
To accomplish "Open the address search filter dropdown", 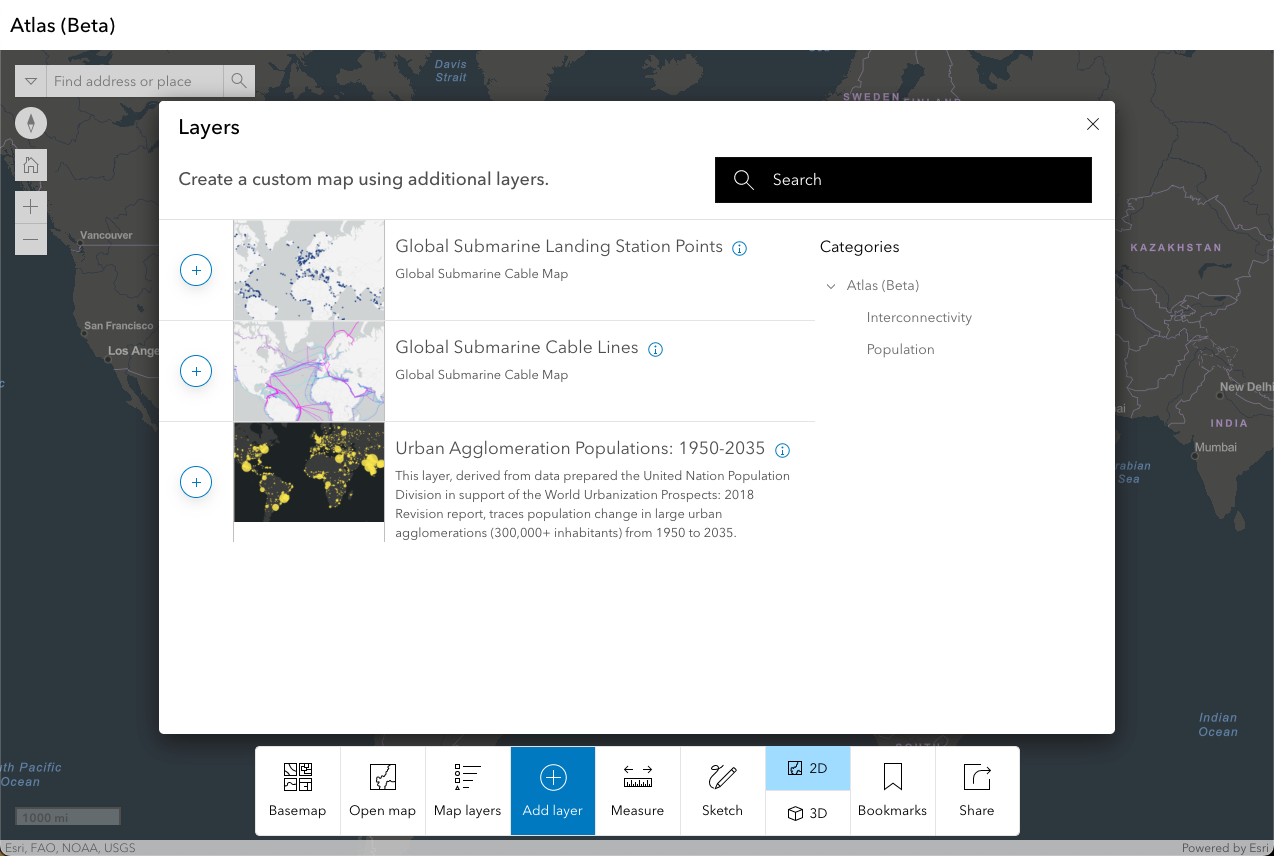I will pyautogui.click(x=30, y=81).
